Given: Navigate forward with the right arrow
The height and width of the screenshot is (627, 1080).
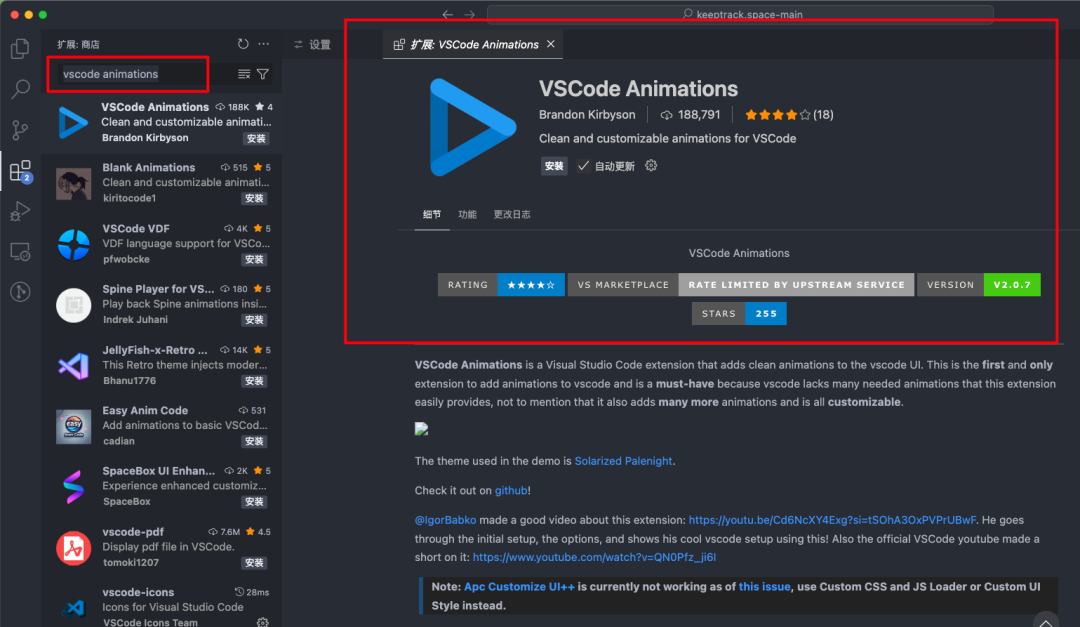Looking at the screenshot, I should (470, 14).
